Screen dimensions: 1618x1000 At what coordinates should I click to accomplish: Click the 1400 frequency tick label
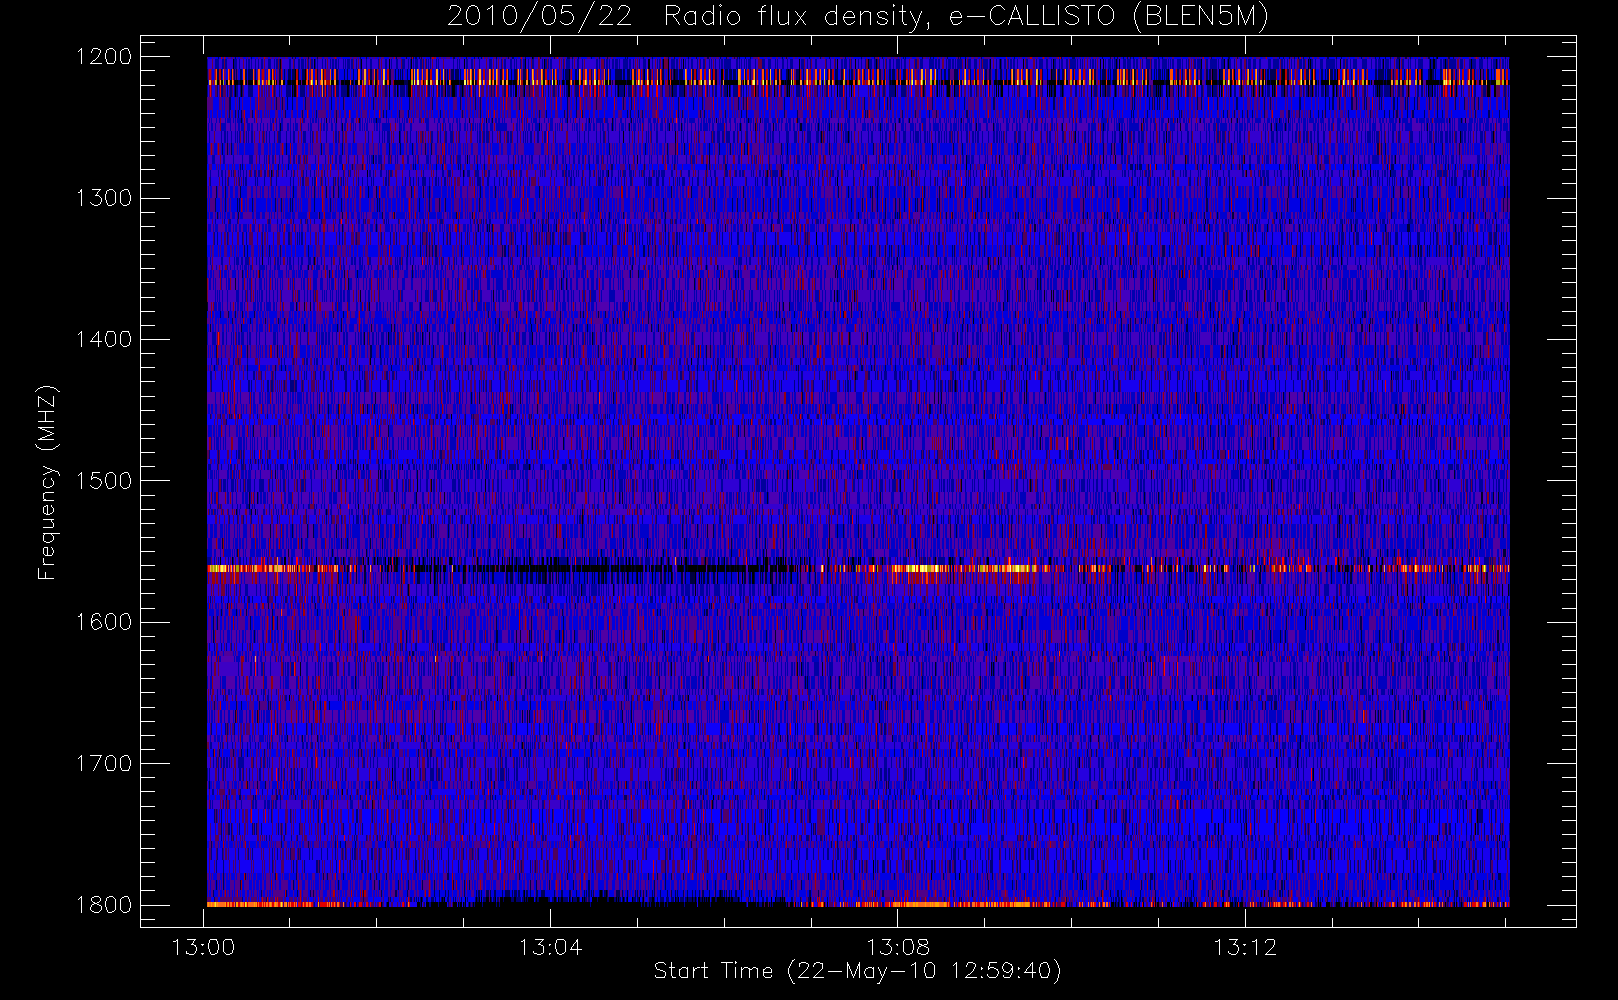[x=104, y=339]
